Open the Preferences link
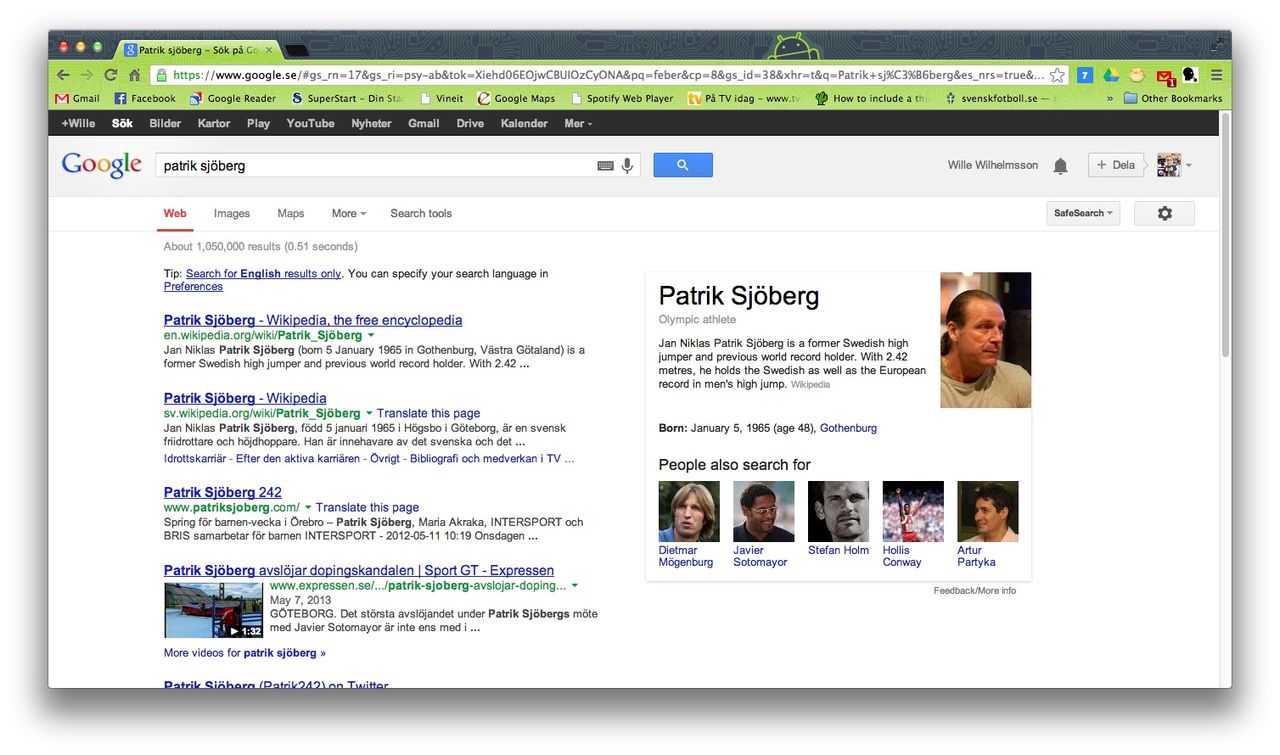This screenshot has height=755, width=1280. [193, 286]
